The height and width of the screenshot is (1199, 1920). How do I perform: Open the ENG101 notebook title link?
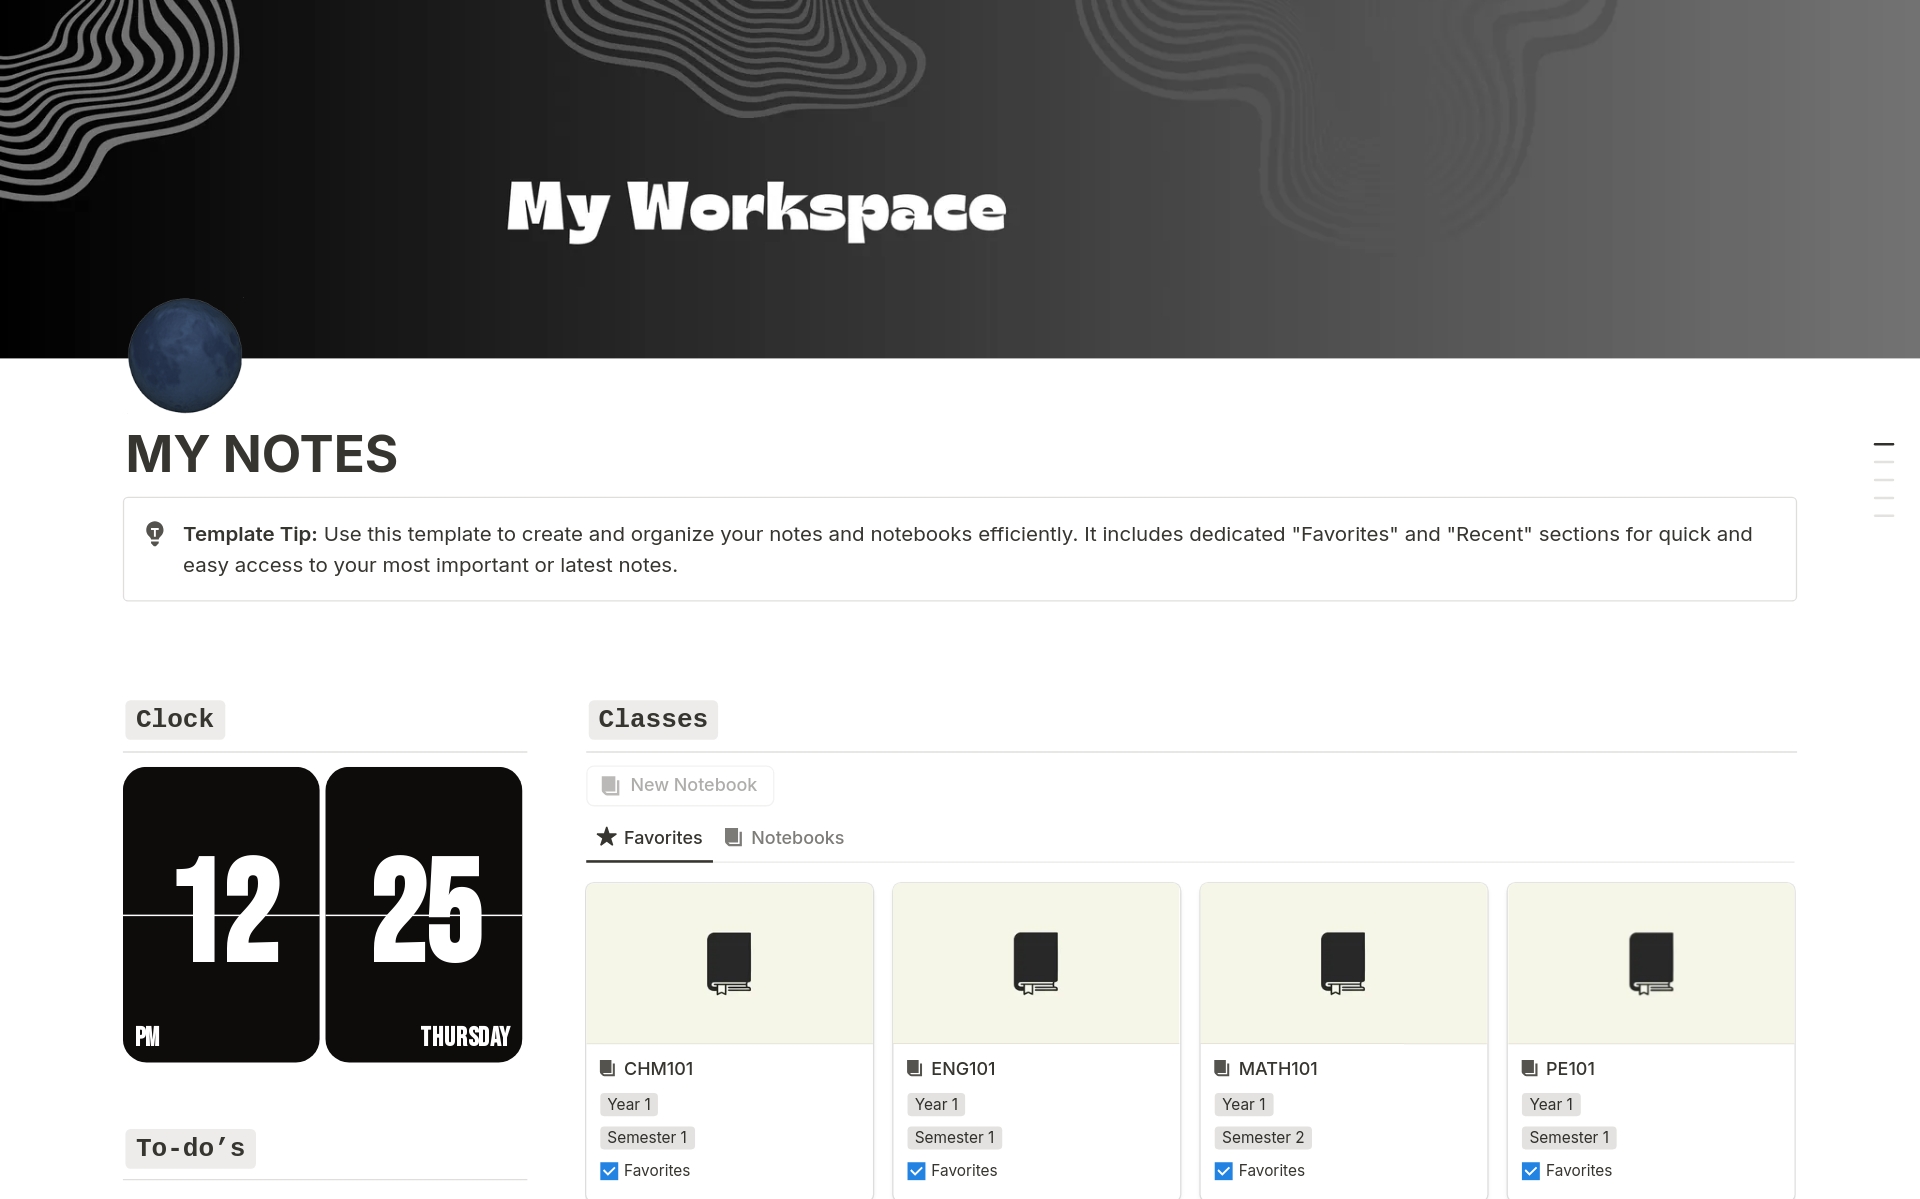[x=963, y=1068]
